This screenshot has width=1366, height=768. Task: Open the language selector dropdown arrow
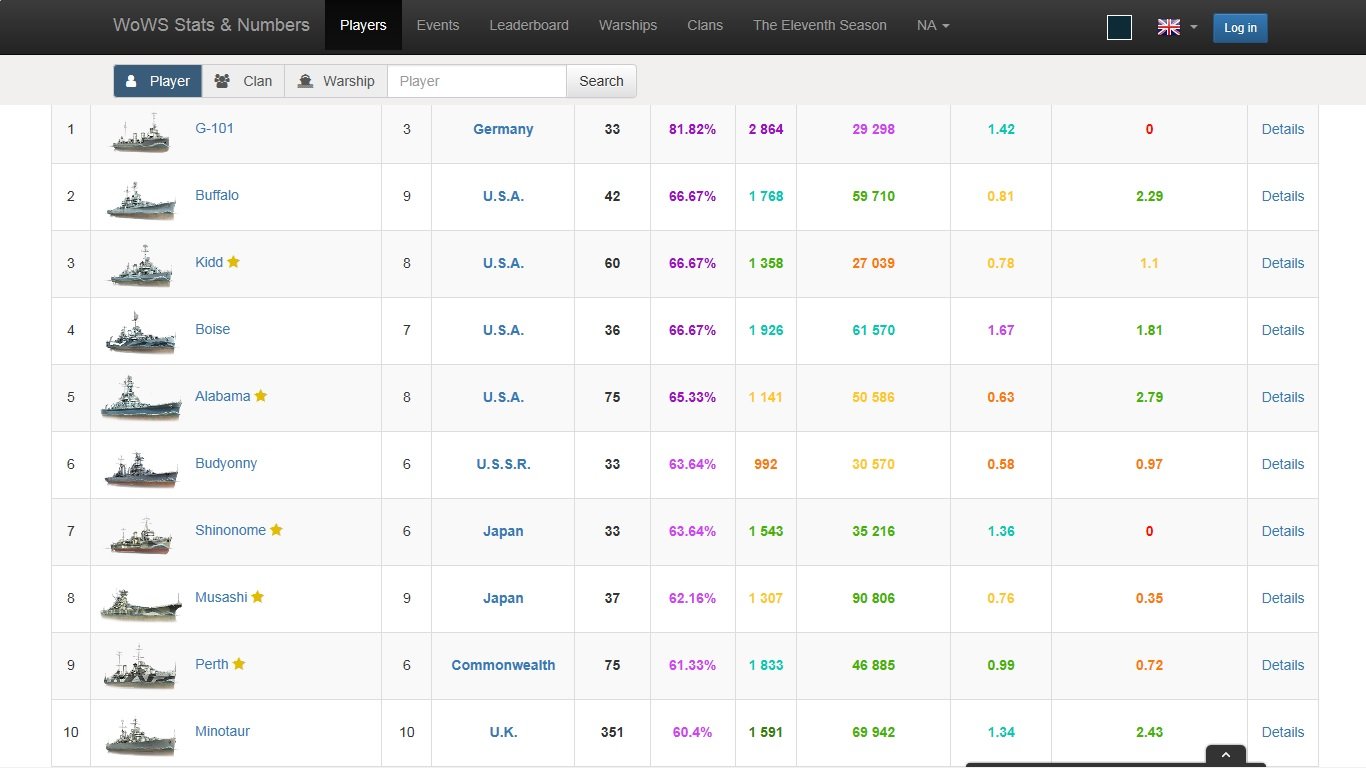1193,28
